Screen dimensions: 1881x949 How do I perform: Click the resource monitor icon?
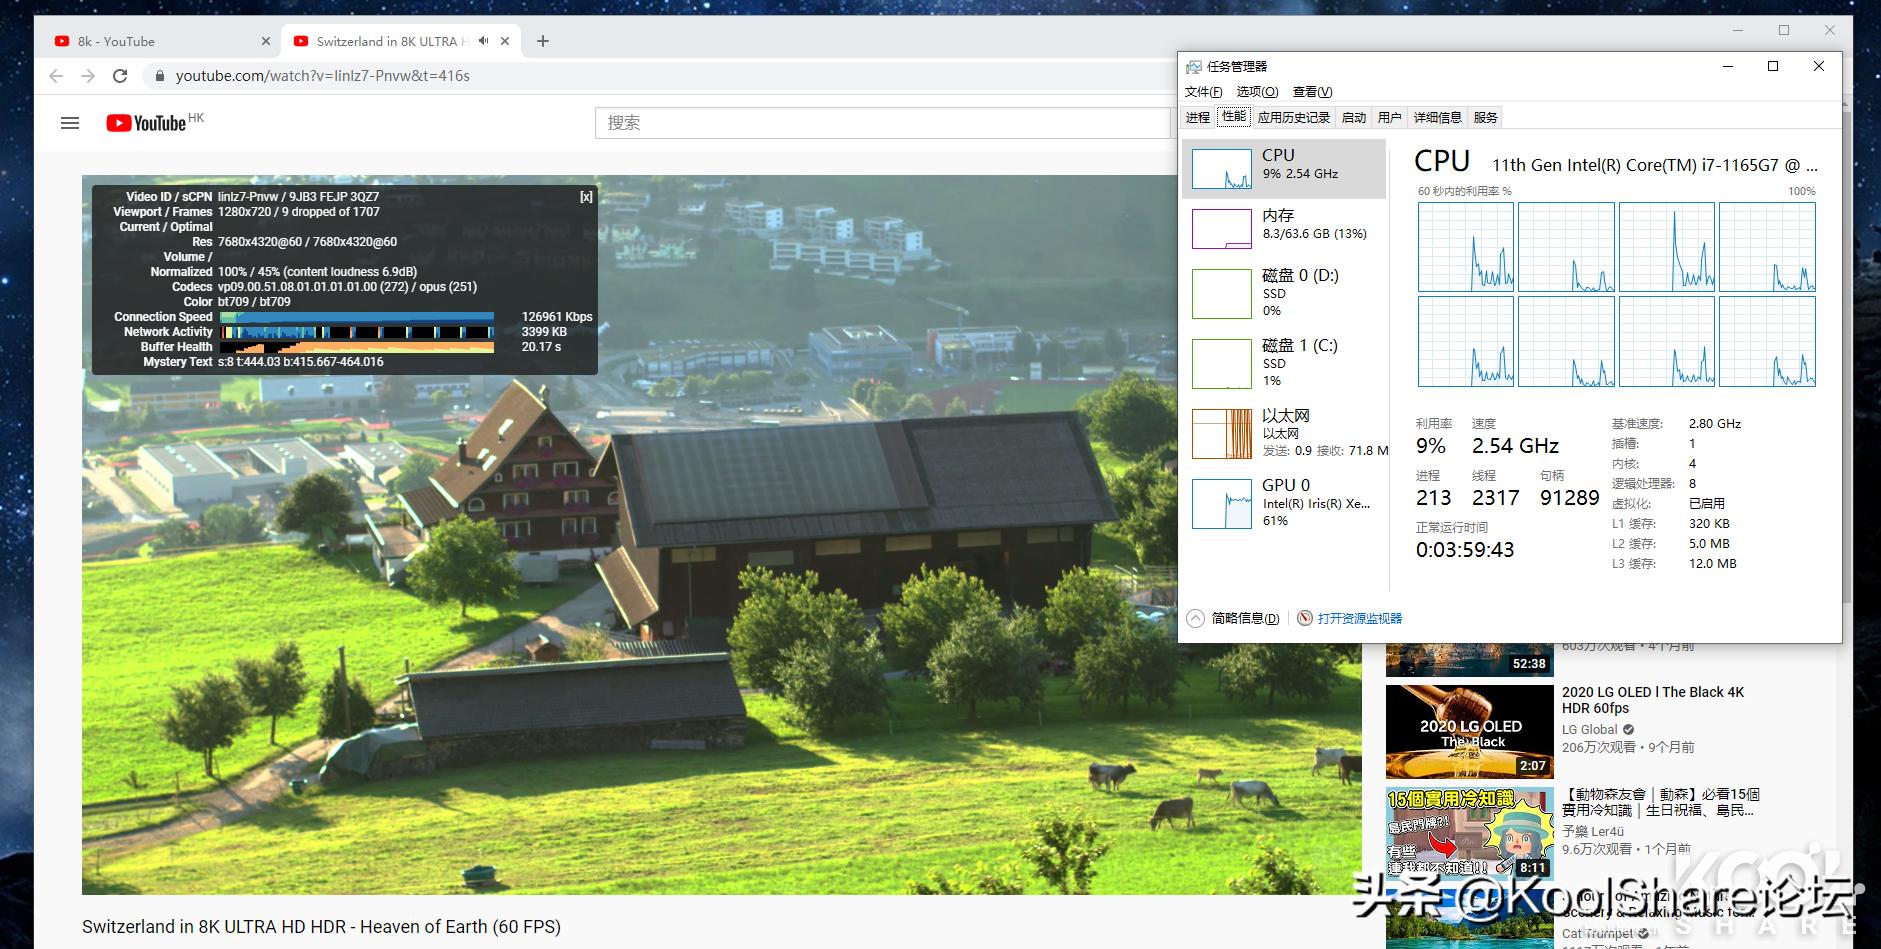[x=1305, y=618]
